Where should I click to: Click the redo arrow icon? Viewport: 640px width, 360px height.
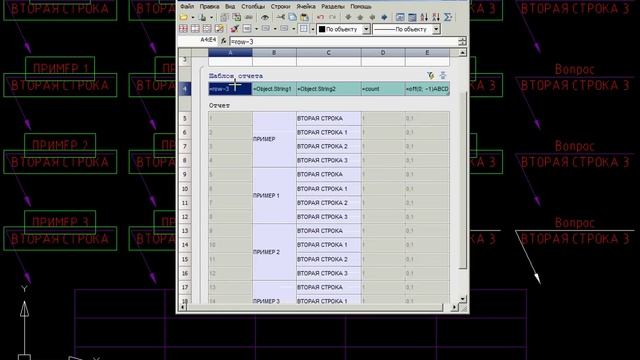pos(332,18)
